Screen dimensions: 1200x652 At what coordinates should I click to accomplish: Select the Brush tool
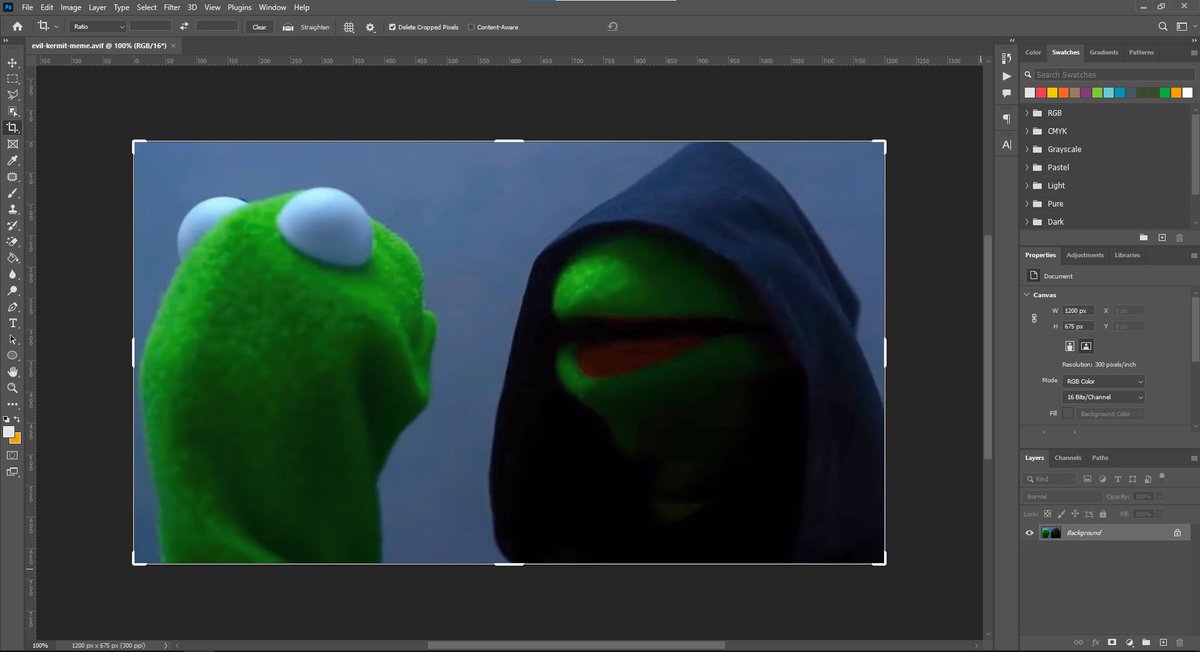point(13,193)
